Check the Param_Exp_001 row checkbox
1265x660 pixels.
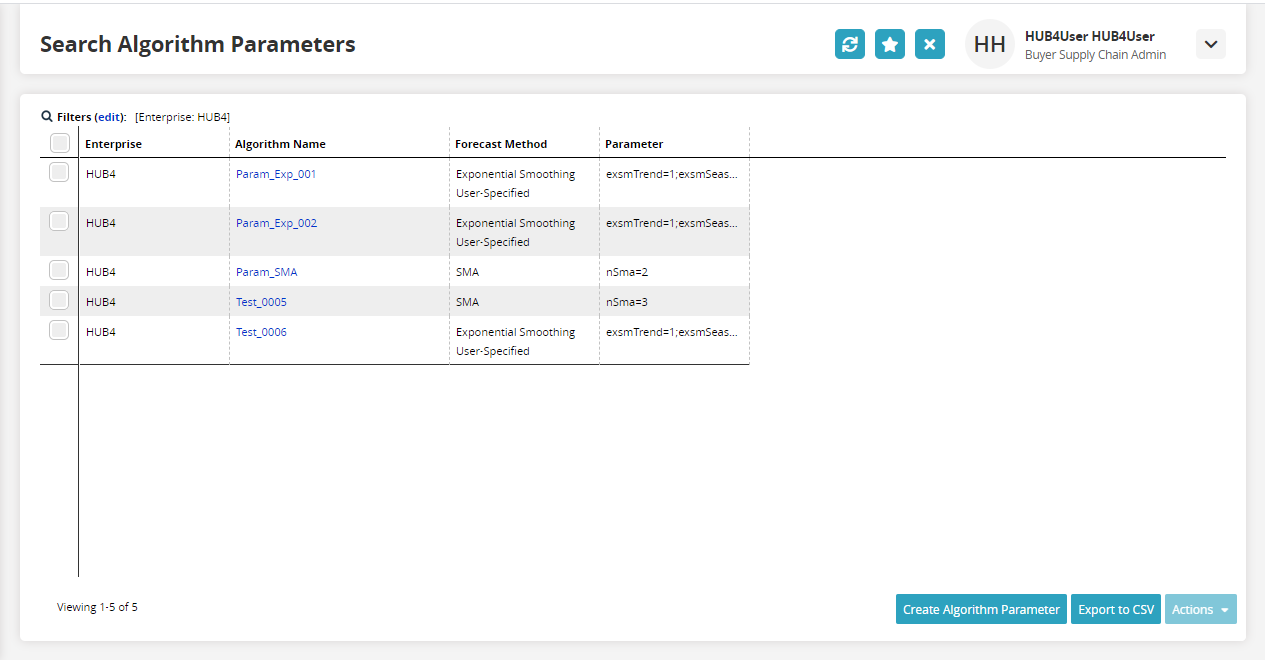pyautogui.click(x=59, y=172)
